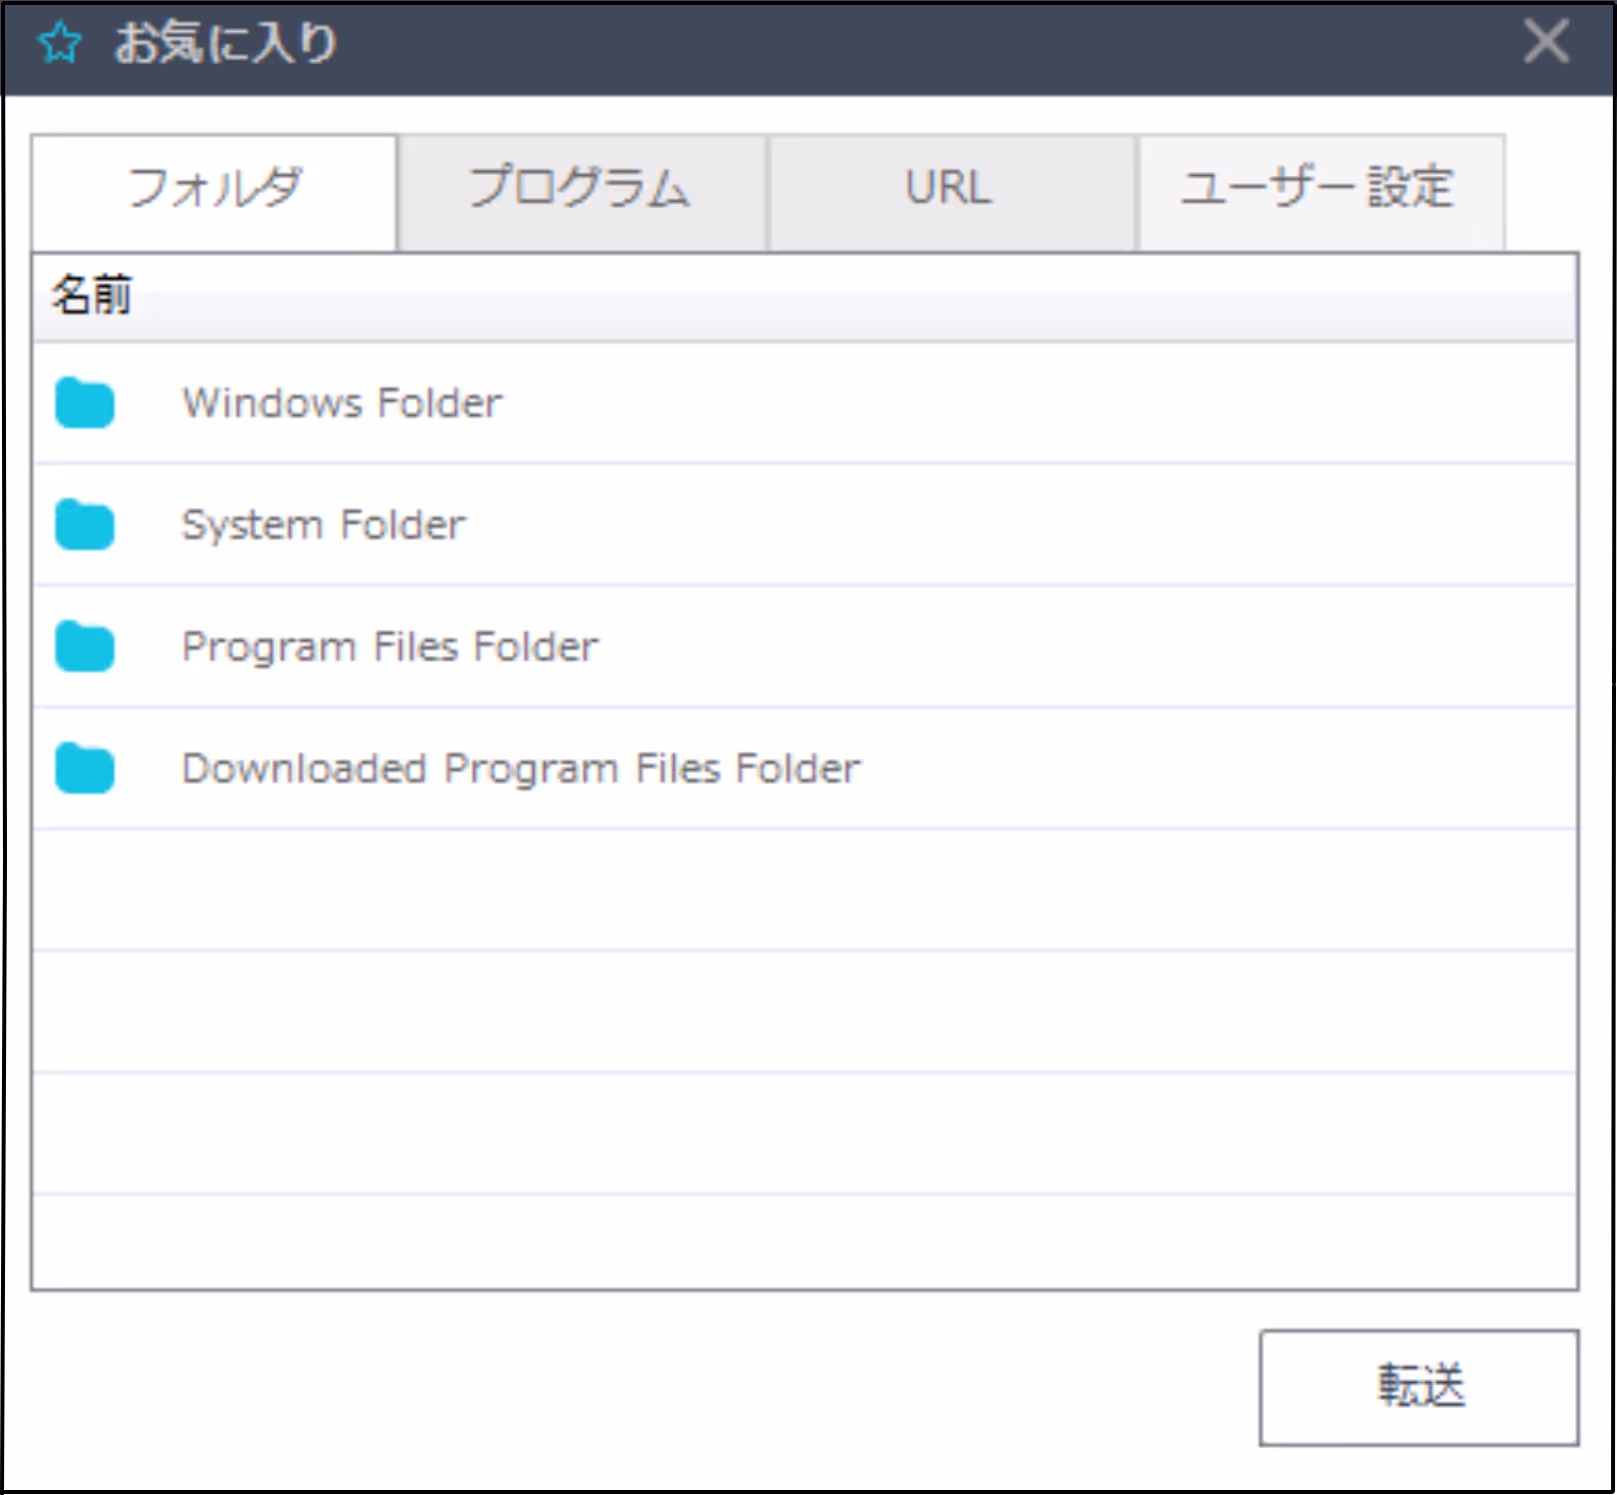1617x1495 pixels.
Task: Open the ユーザー設定 tab
Action: tap(1320, 190)
